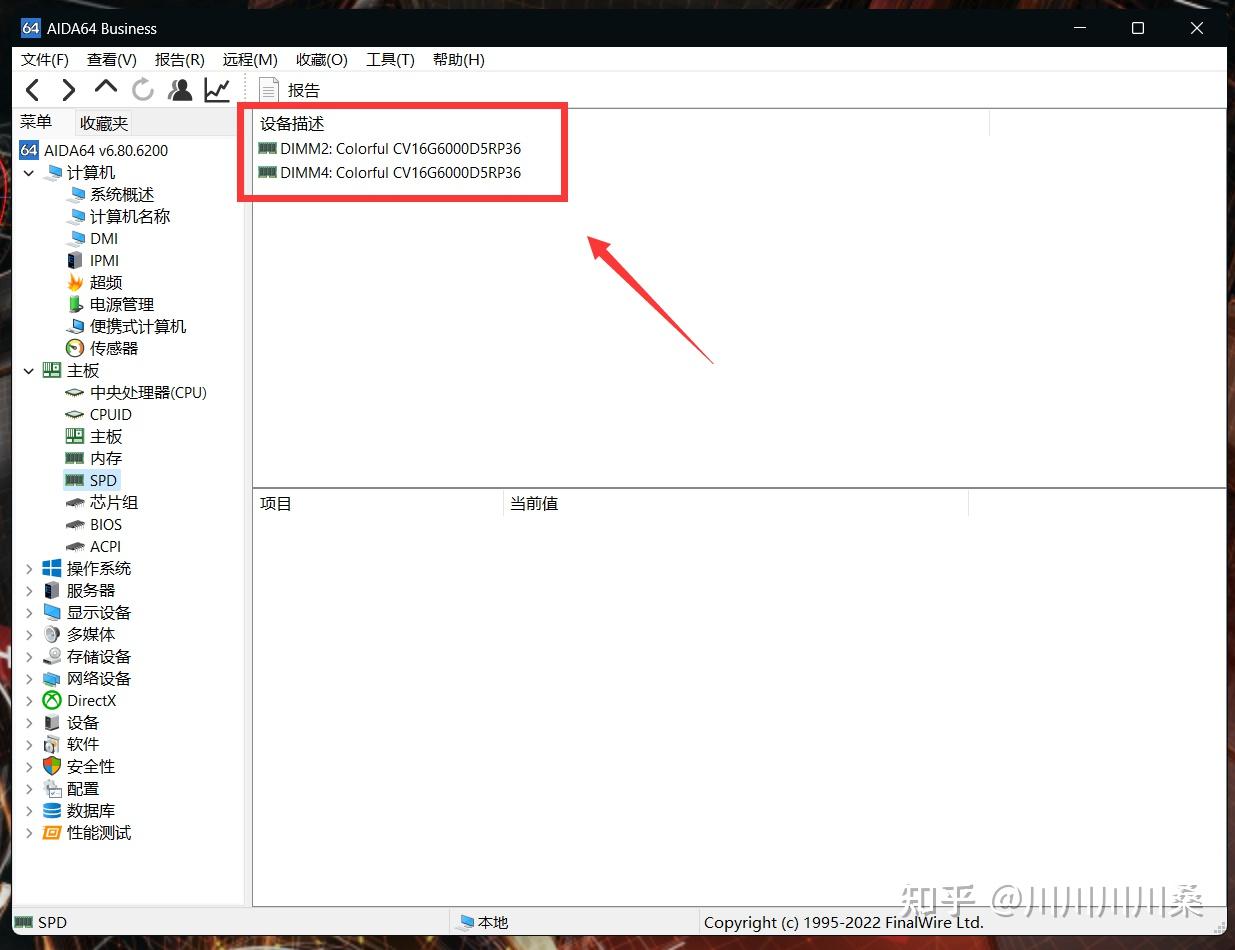Open the 远程(M) menu

(250, 59)
